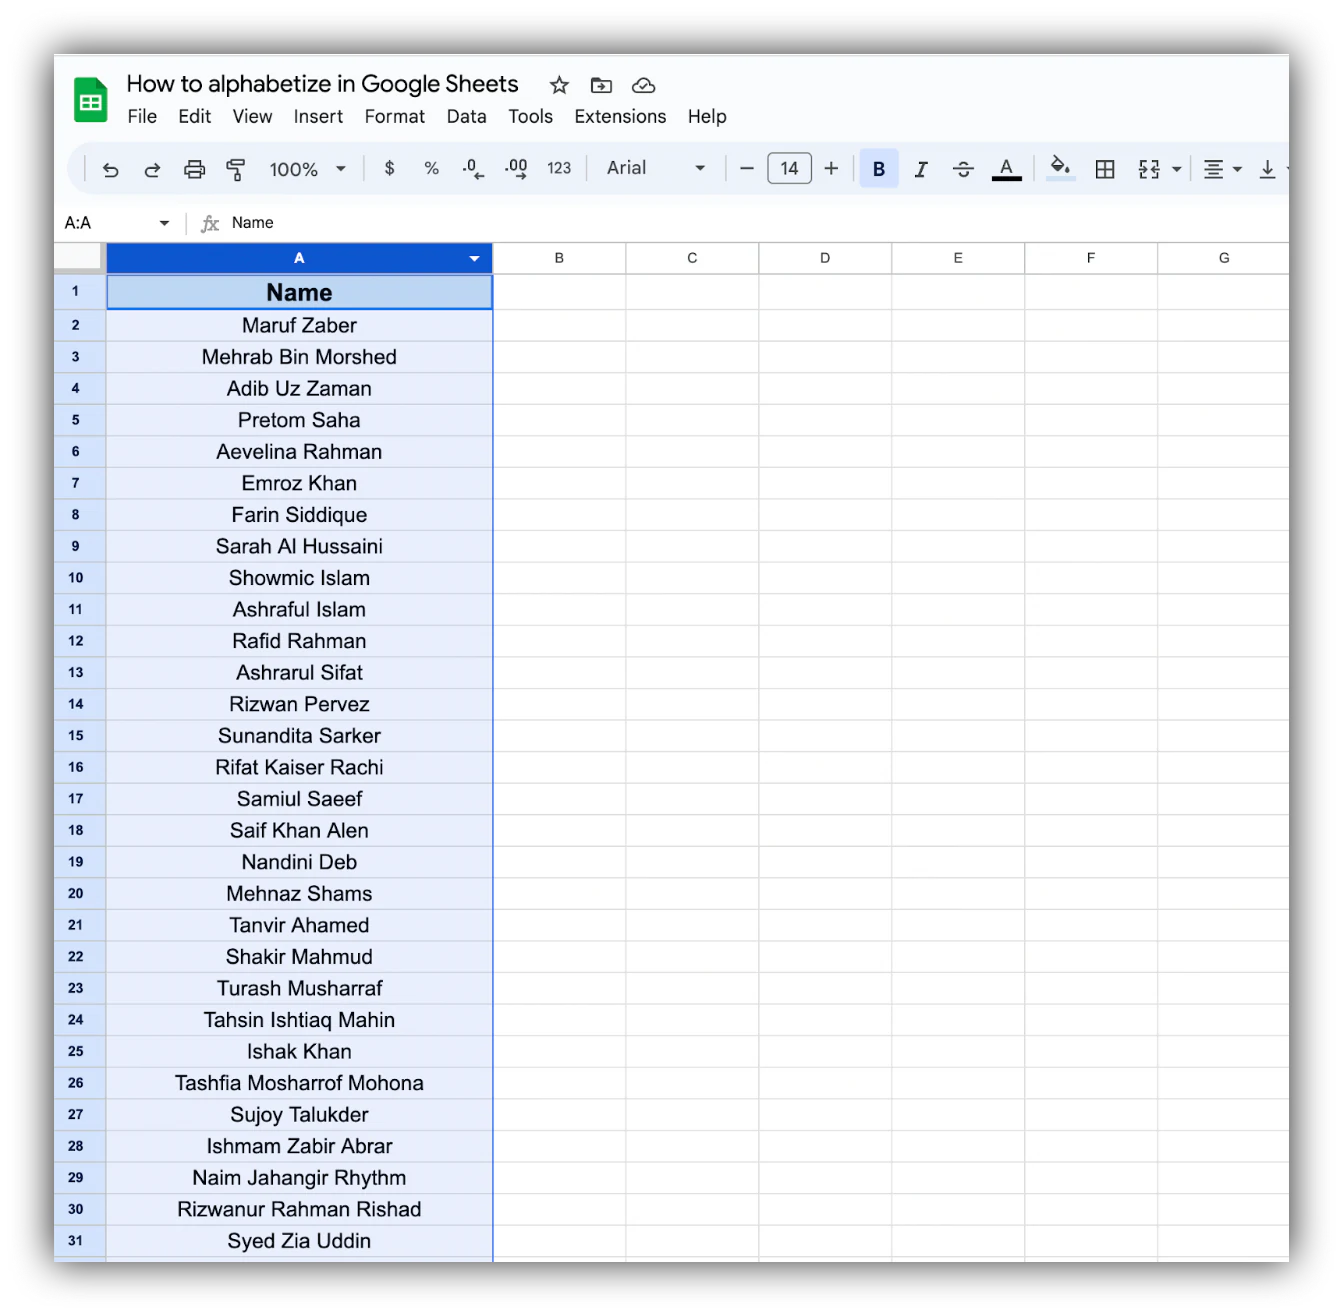Toggle italic formatting
This screenshot has width=1343, height=1316.
pyautogui.click(x=921, y=169)
